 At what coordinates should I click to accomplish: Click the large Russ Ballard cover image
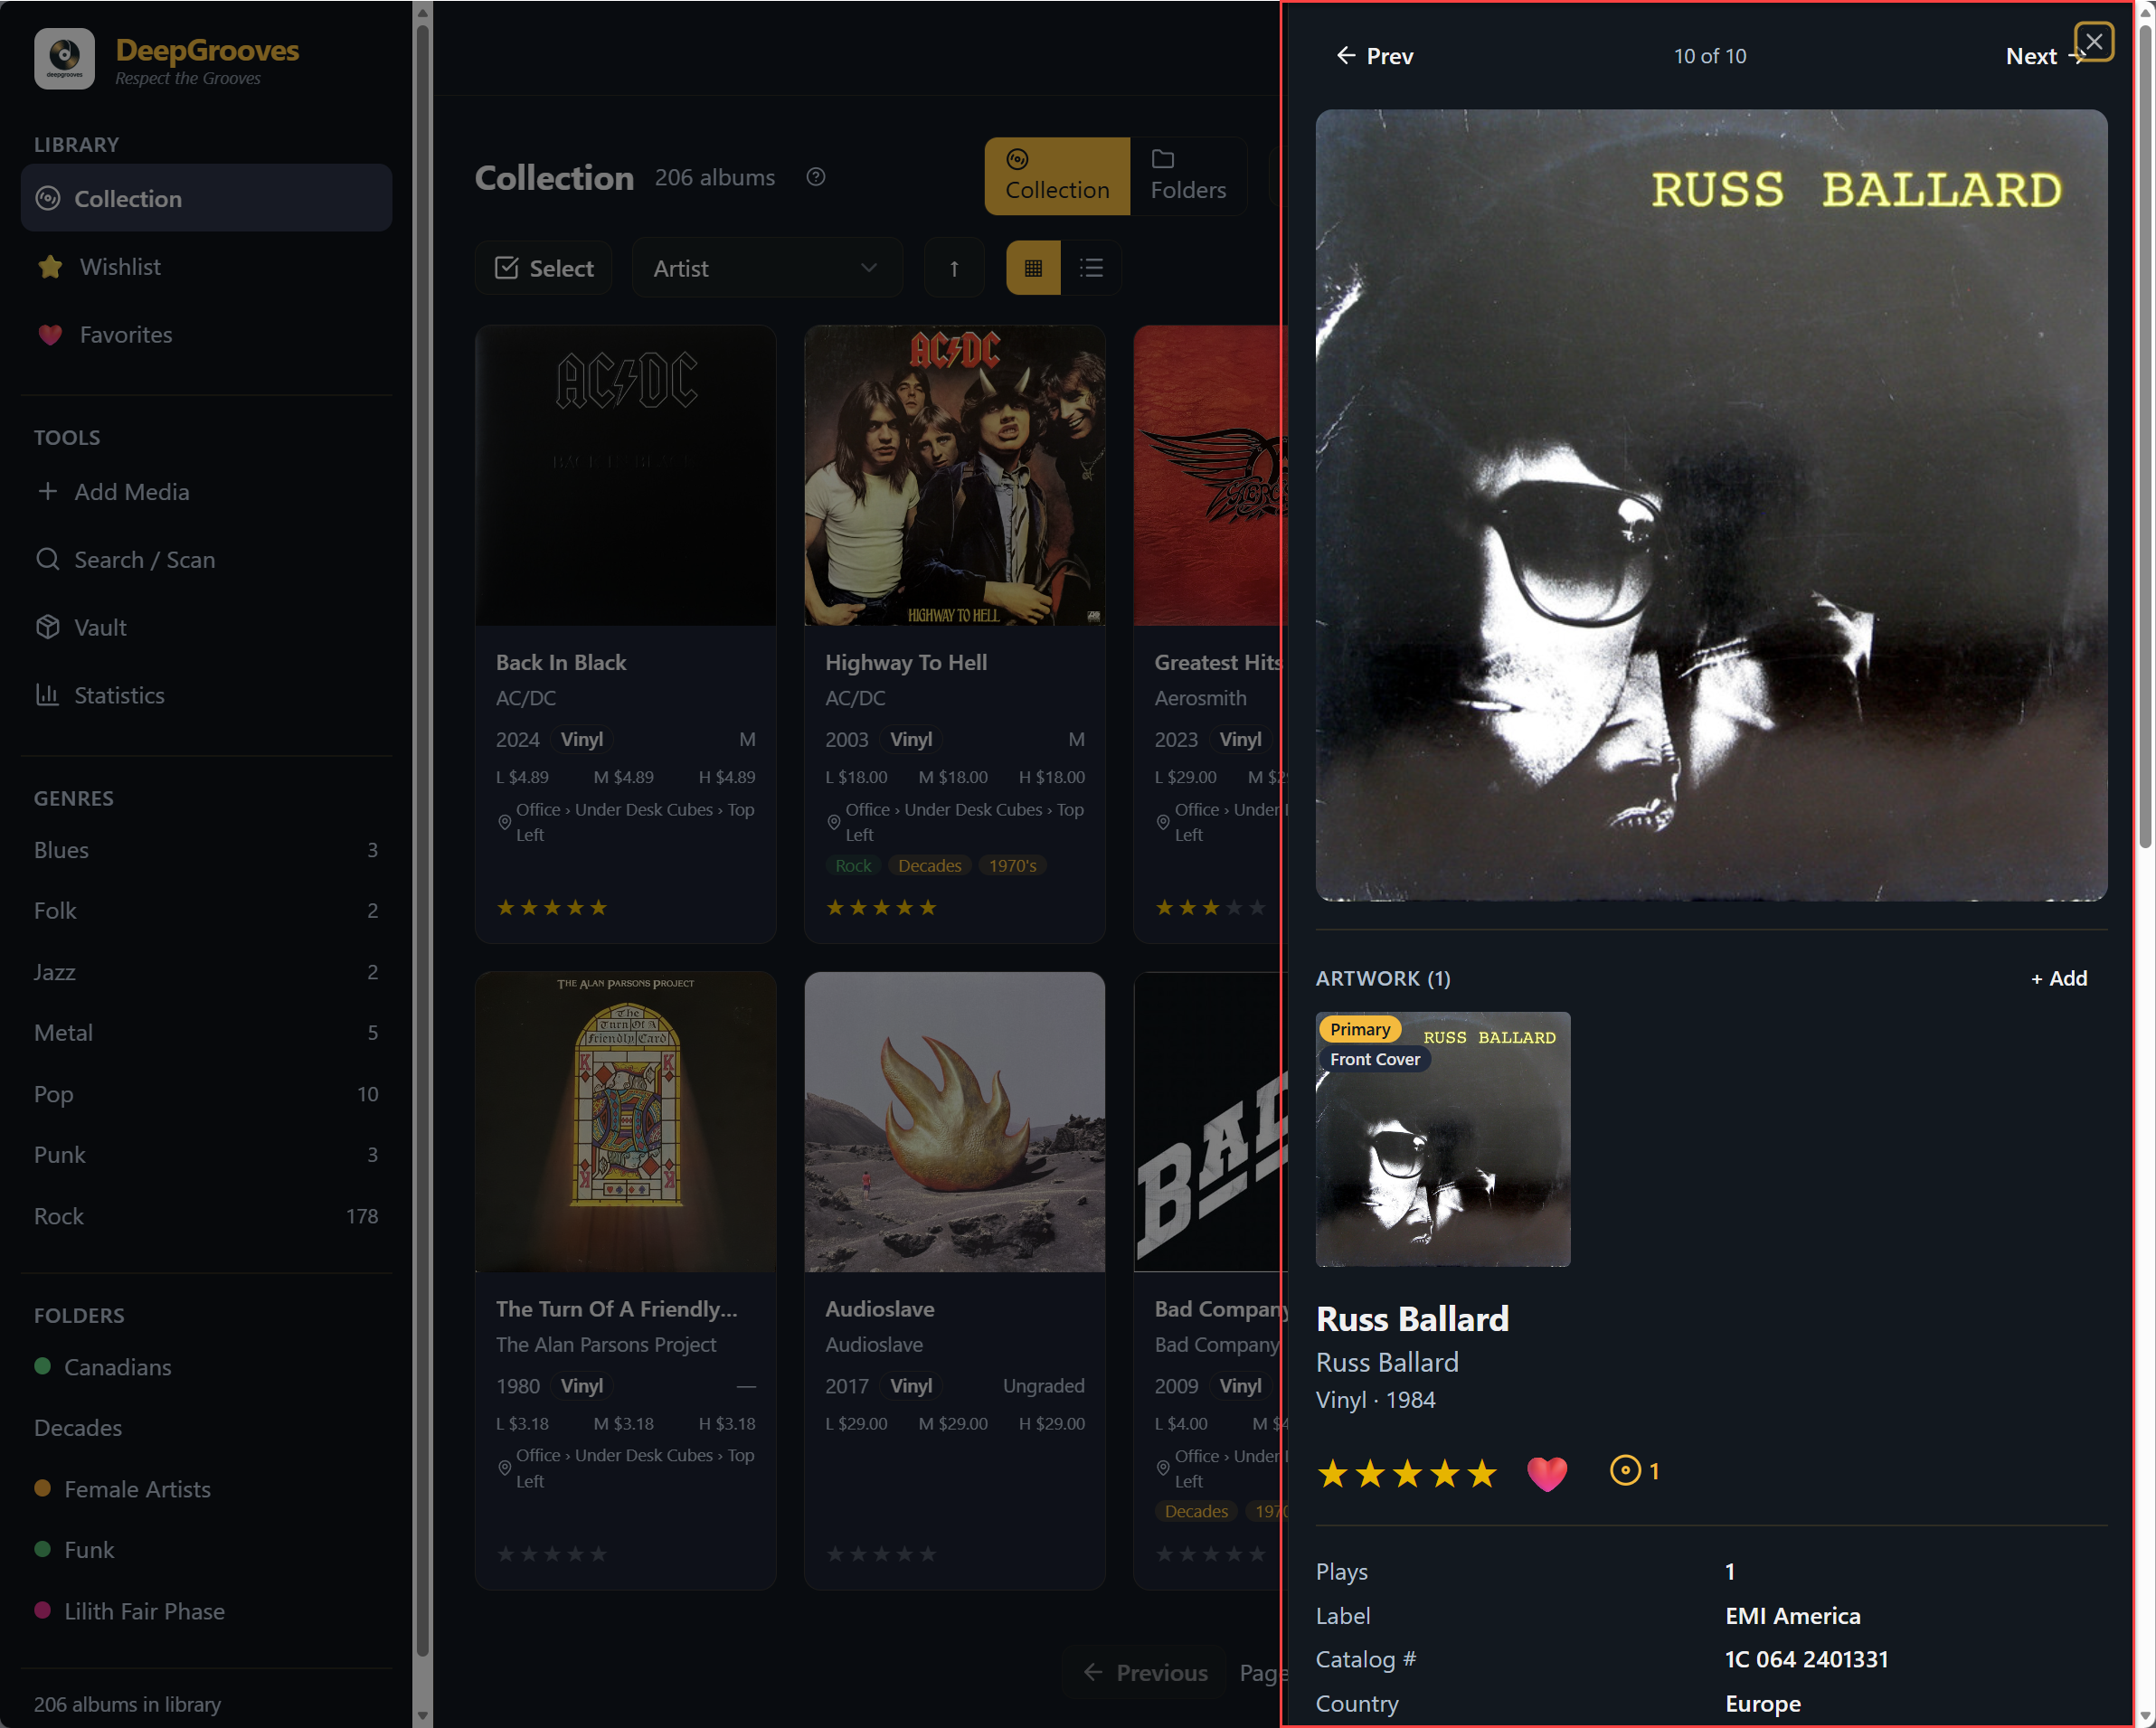point(1711,505)
